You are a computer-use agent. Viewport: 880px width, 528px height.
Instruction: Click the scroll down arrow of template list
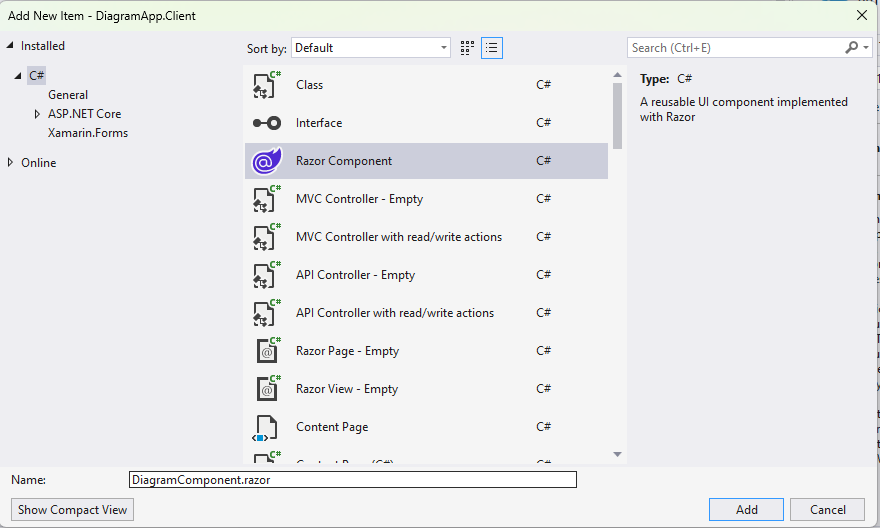coord(617,454)
